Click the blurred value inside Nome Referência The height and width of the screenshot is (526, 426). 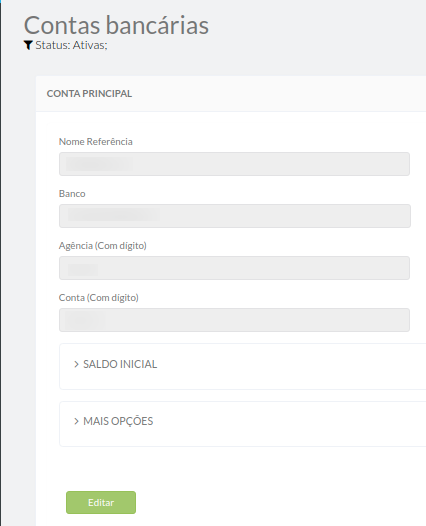point(99,164)
